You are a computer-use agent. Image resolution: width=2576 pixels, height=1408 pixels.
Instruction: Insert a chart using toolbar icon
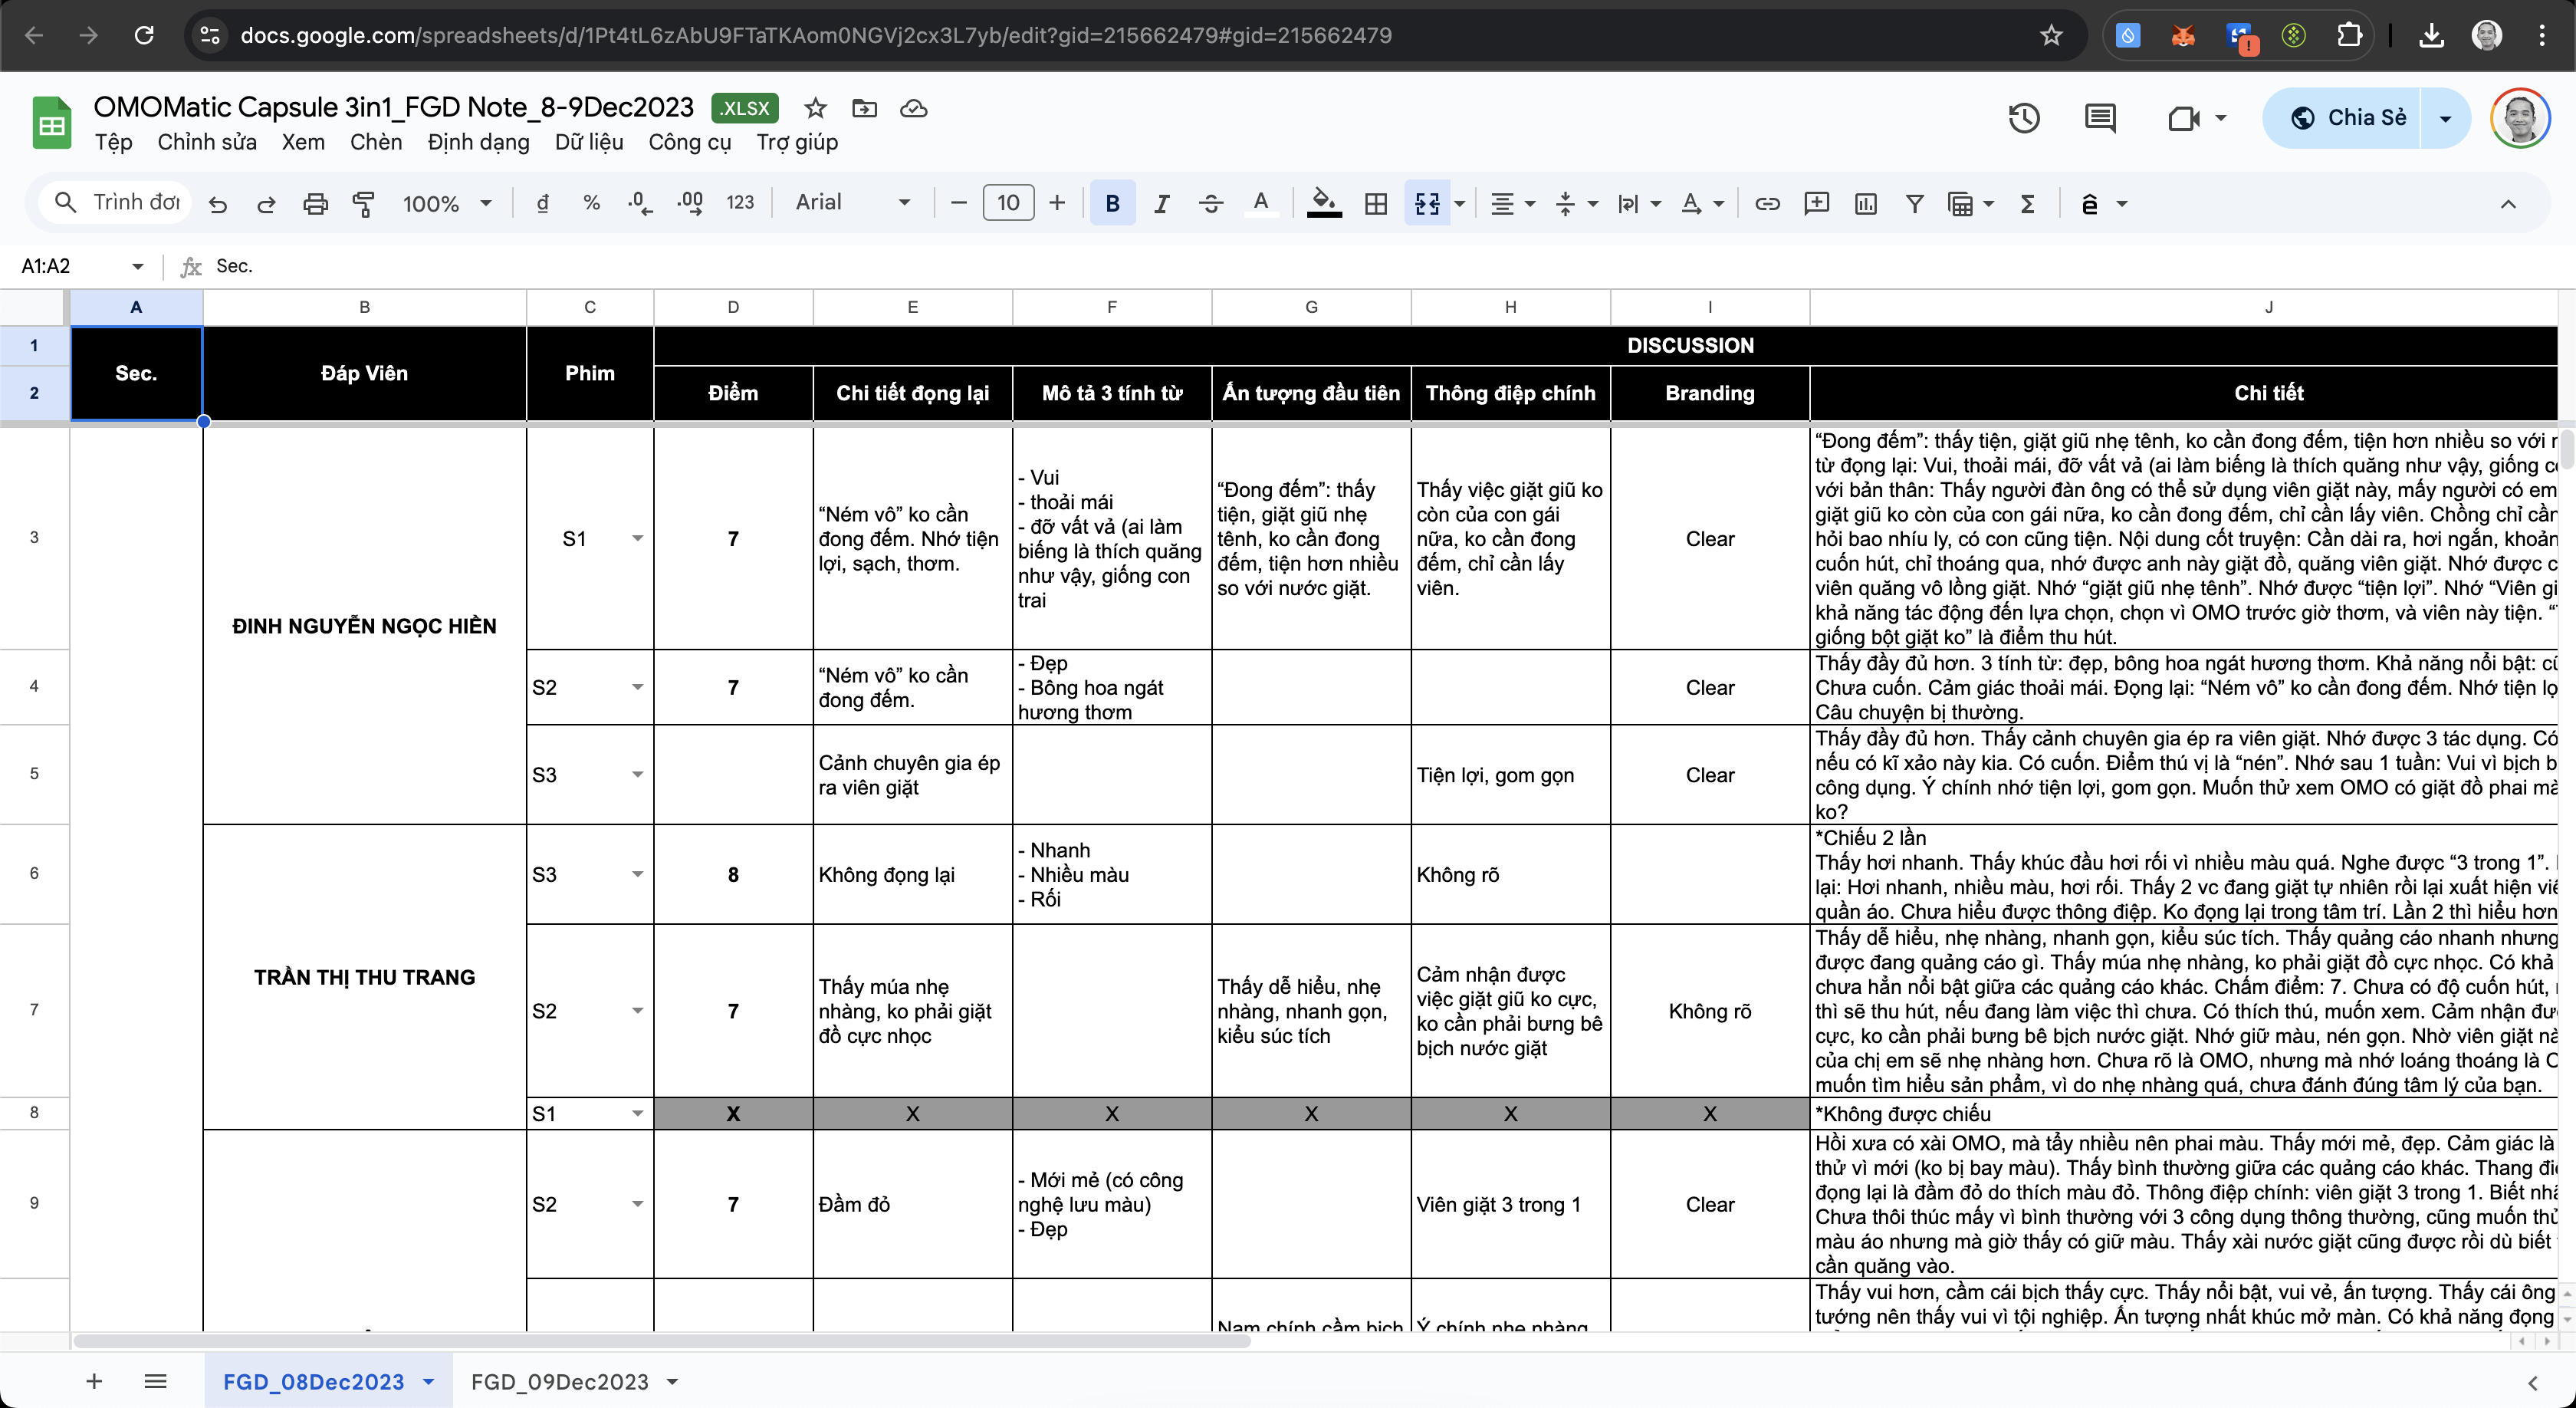(x=1865, y=204)
